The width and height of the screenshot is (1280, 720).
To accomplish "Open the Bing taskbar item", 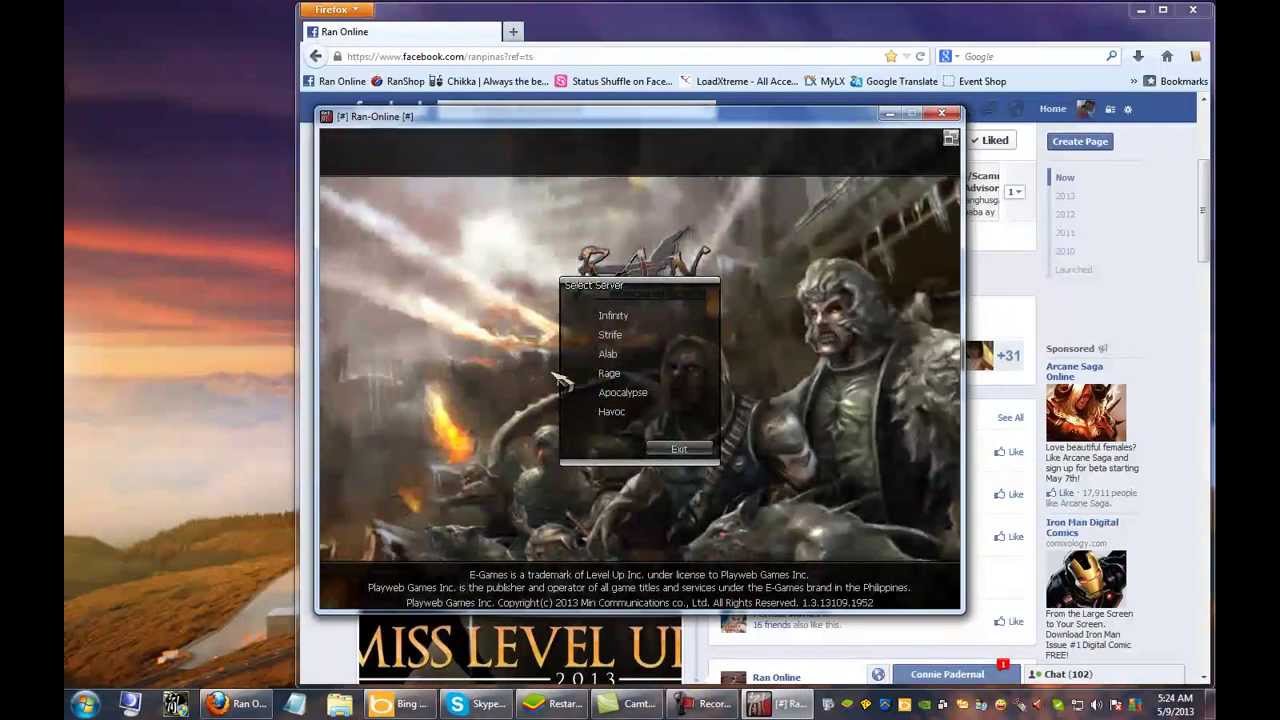I will click(x=401, y=705).
